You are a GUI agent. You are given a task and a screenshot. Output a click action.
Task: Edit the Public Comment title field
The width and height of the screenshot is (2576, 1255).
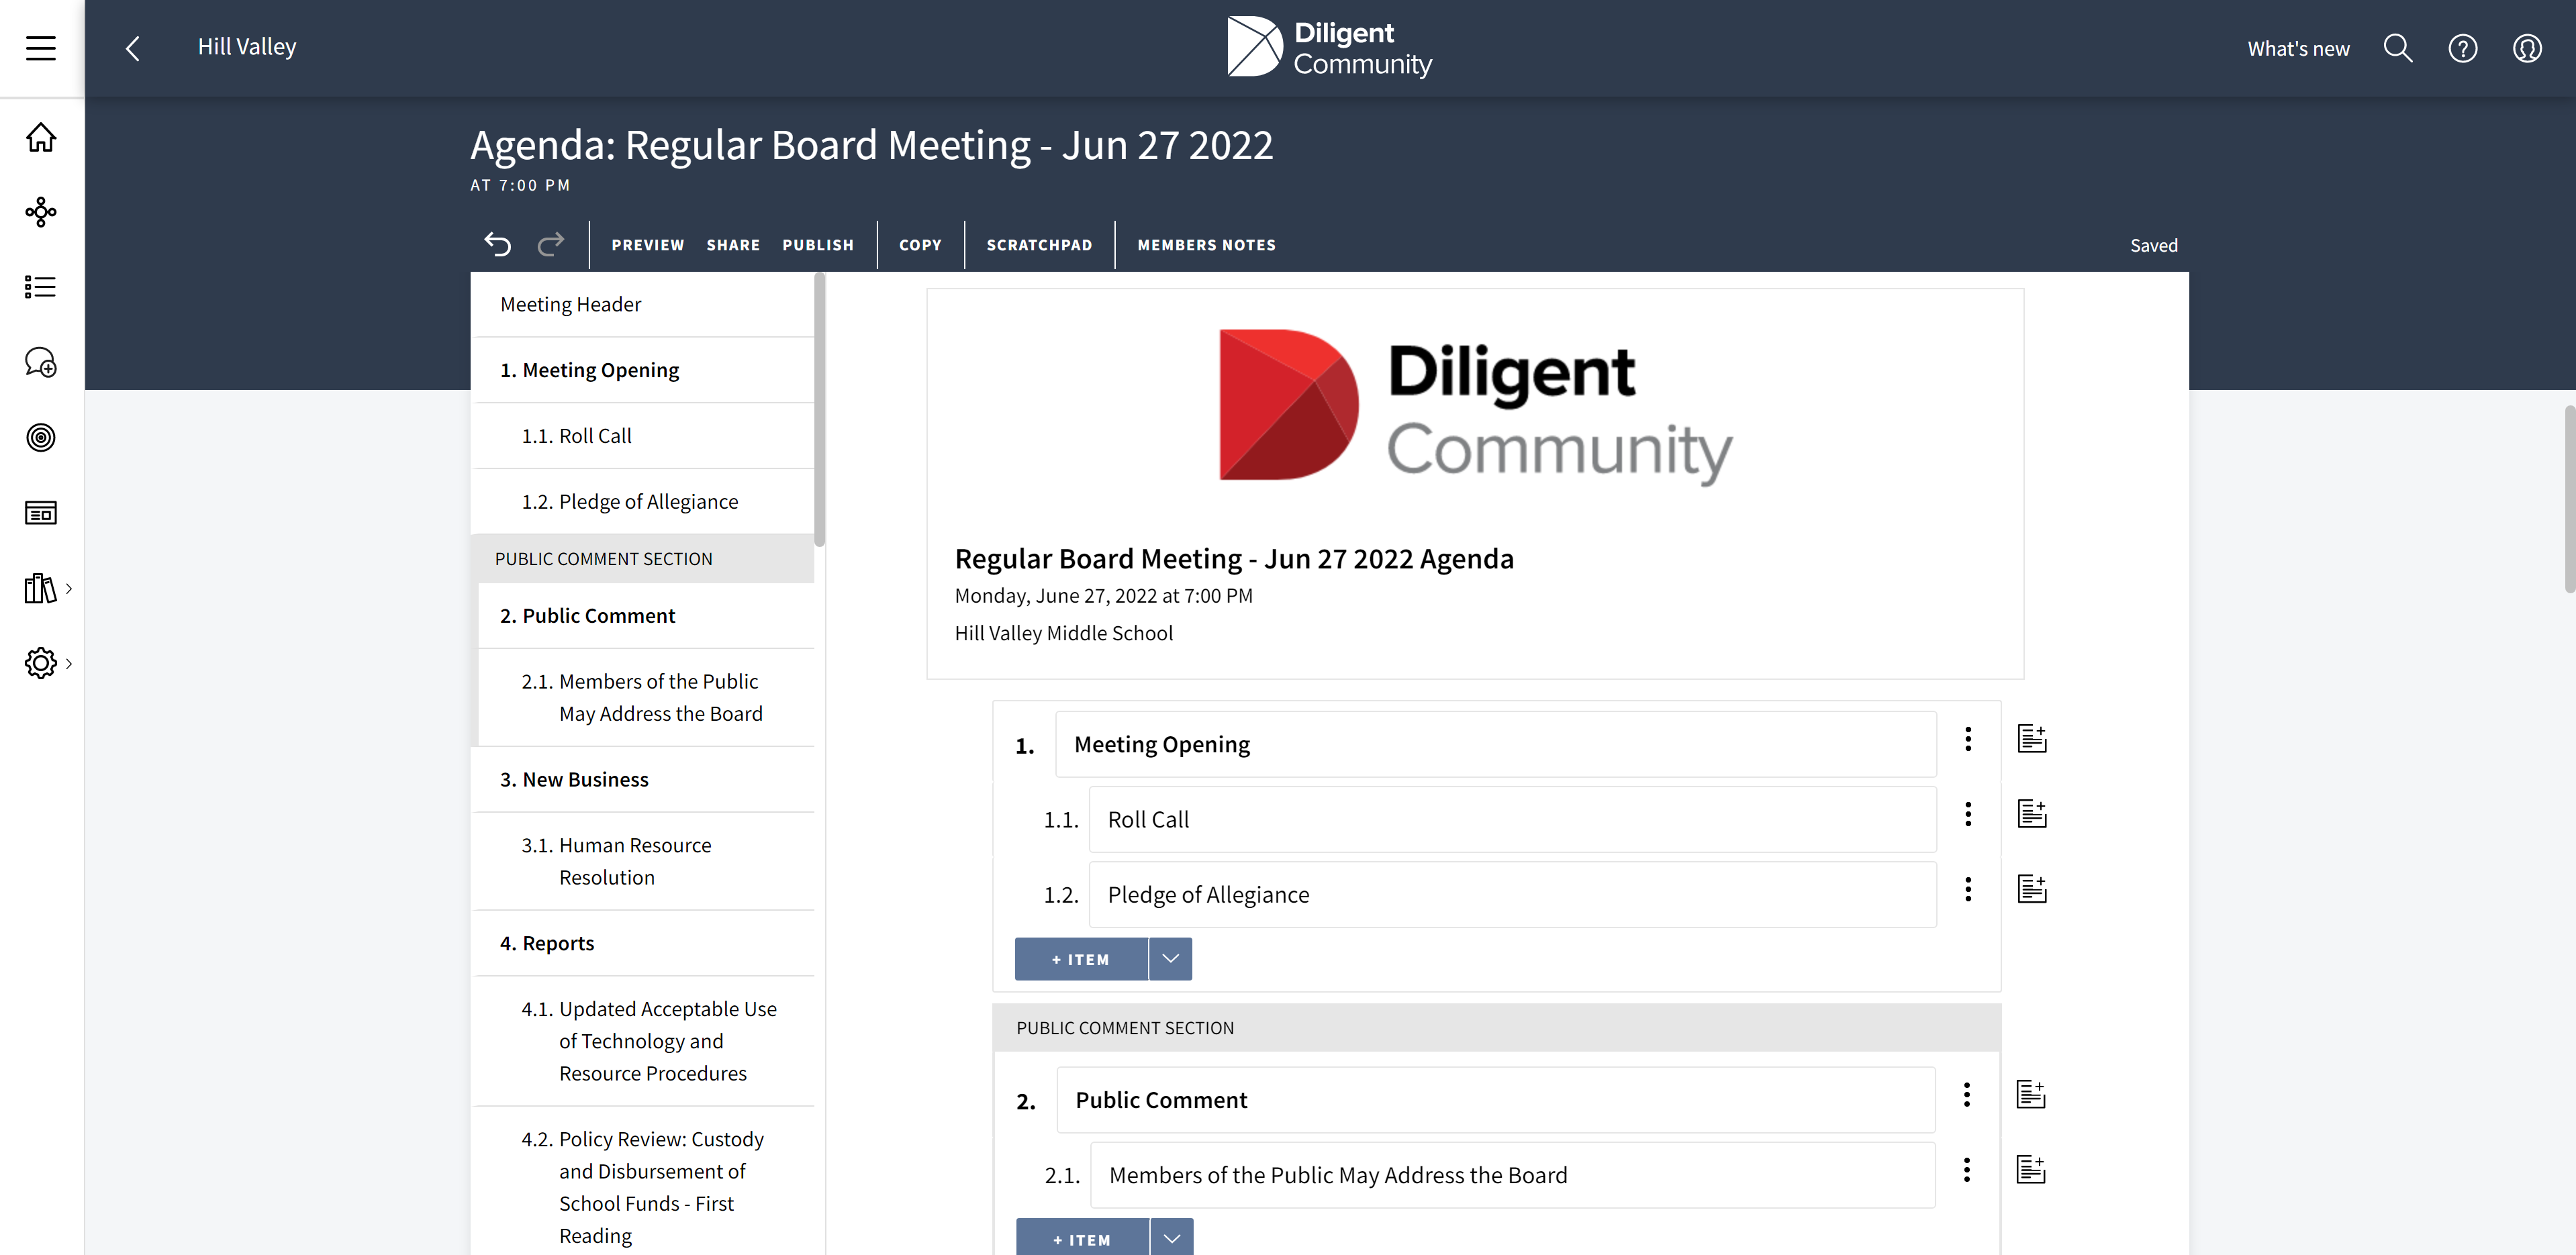pyautogui.click(x=1495, y=1100)
